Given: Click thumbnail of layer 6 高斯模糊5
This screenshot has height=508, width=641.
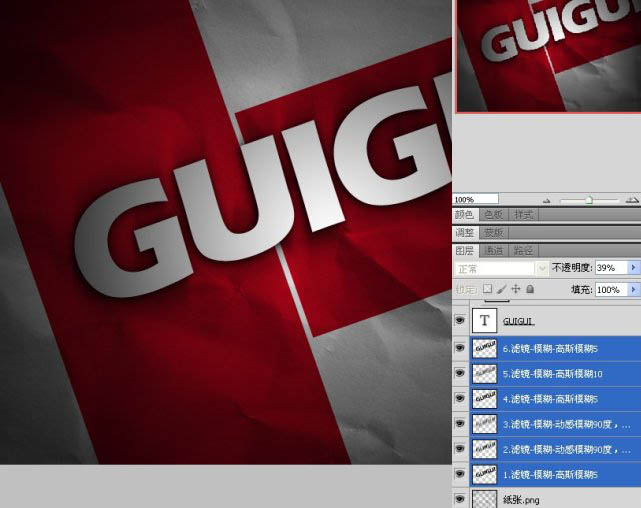Looking at the screenshot, I should pyautogui.click(x=484, y=349).
